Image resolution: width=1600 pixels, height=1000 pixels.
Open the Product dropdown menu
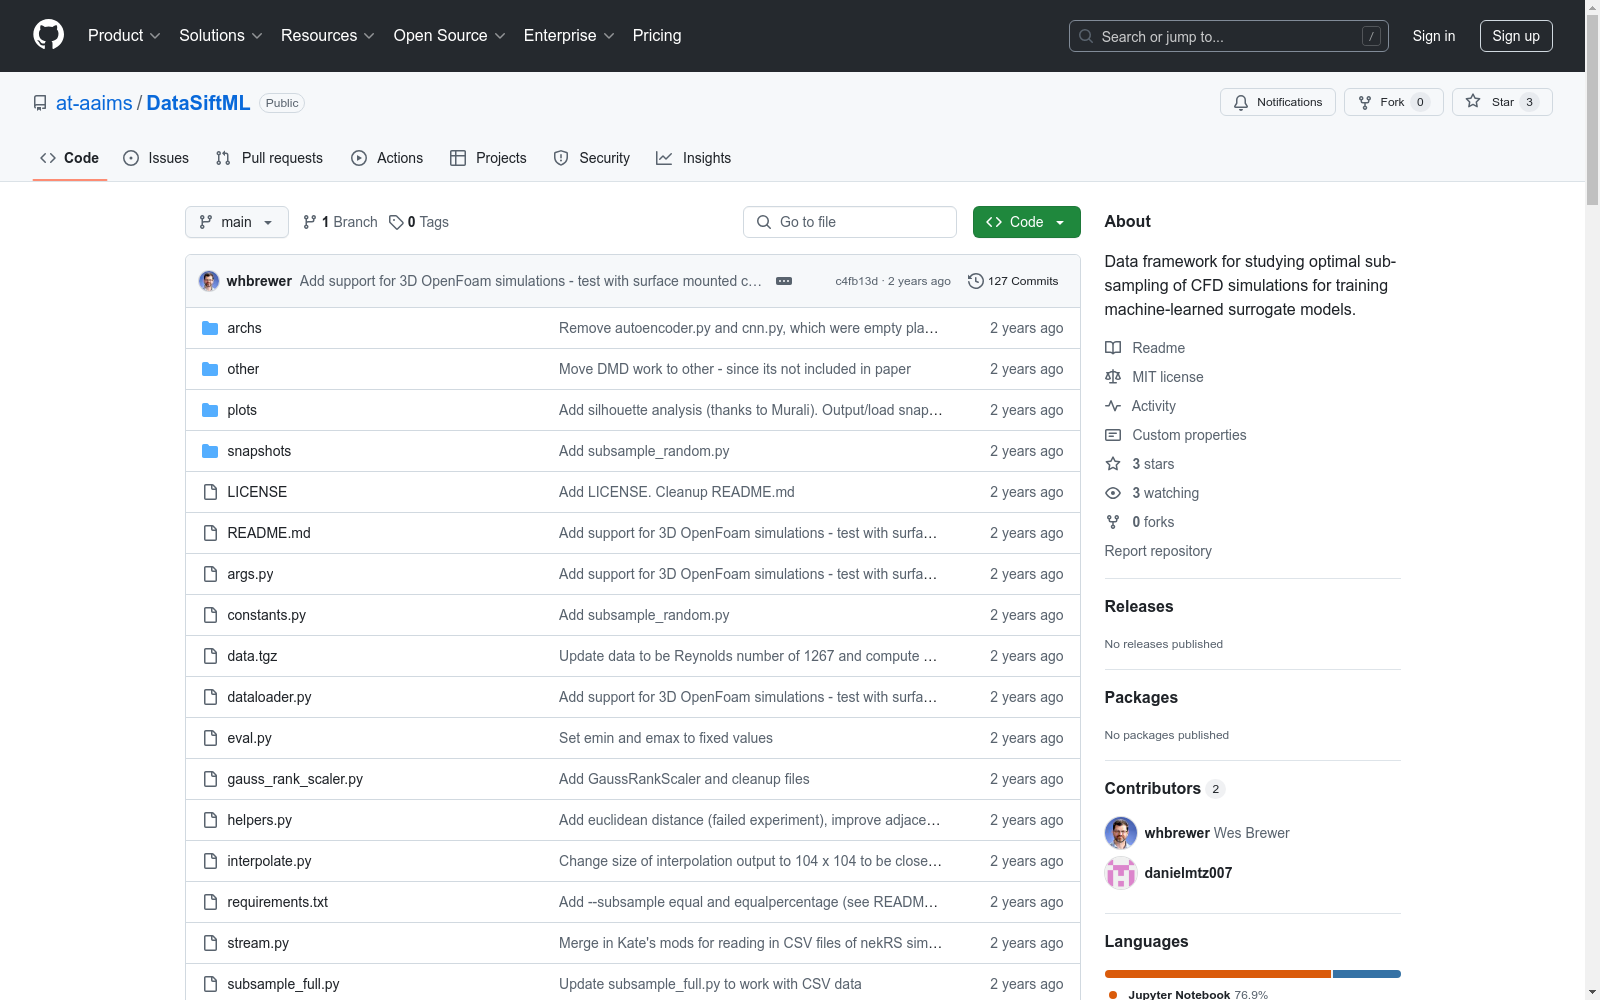[124, 35]
